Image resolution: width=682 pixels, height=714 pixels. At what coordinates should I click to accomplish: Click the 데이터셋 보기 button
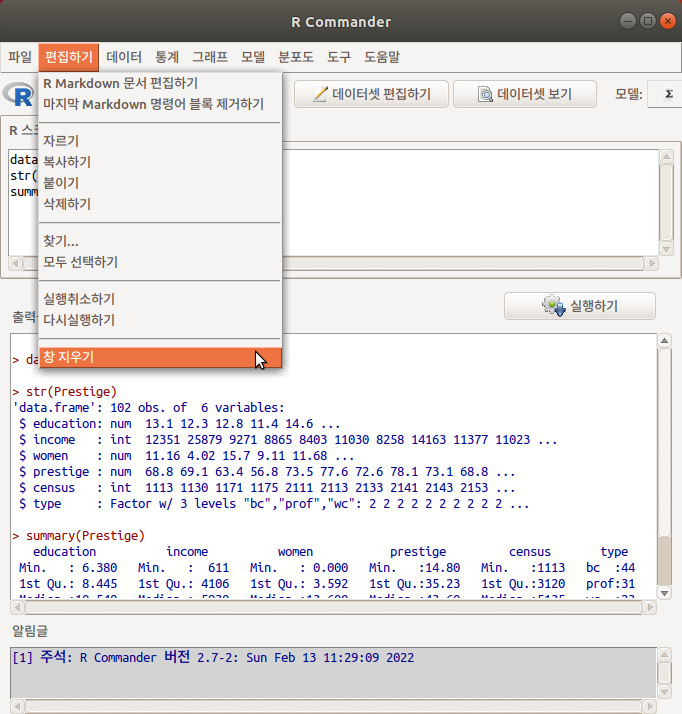click(524, 94)
